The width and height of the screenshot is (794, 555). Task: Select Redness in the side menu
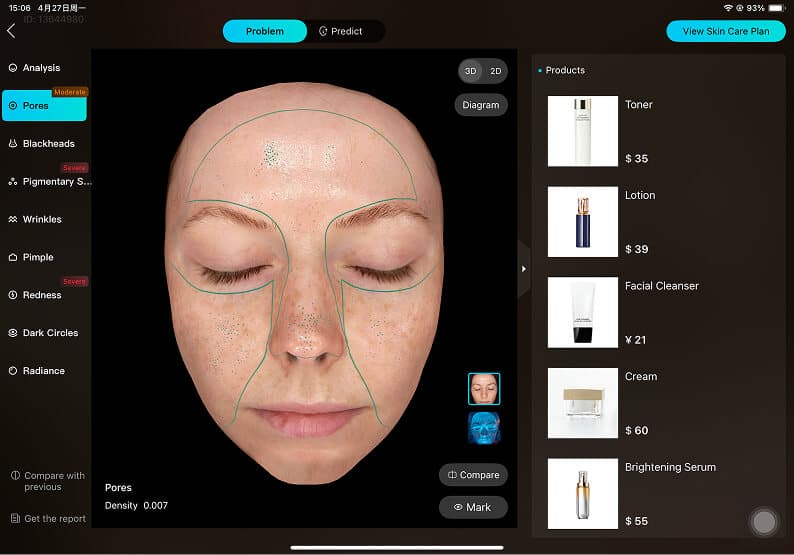coord(44,295)
